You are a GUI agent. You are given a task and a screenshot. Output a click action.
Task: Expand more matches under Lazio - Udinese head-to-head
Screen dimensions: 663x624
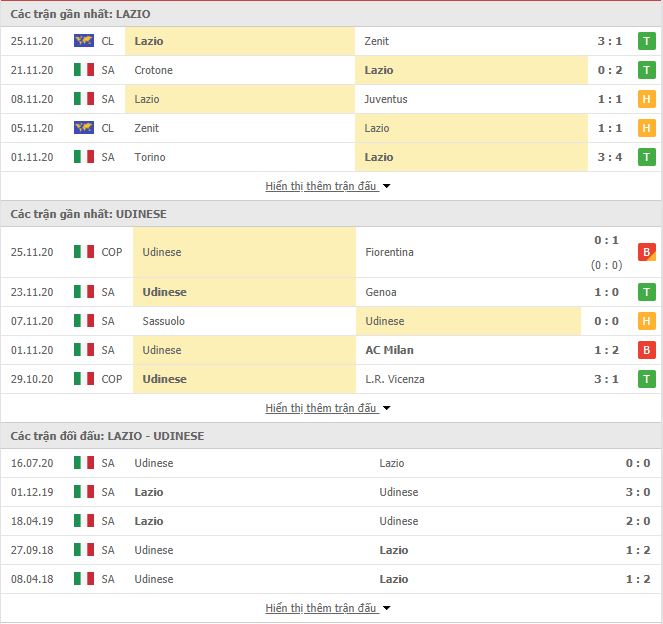point(328,608)
